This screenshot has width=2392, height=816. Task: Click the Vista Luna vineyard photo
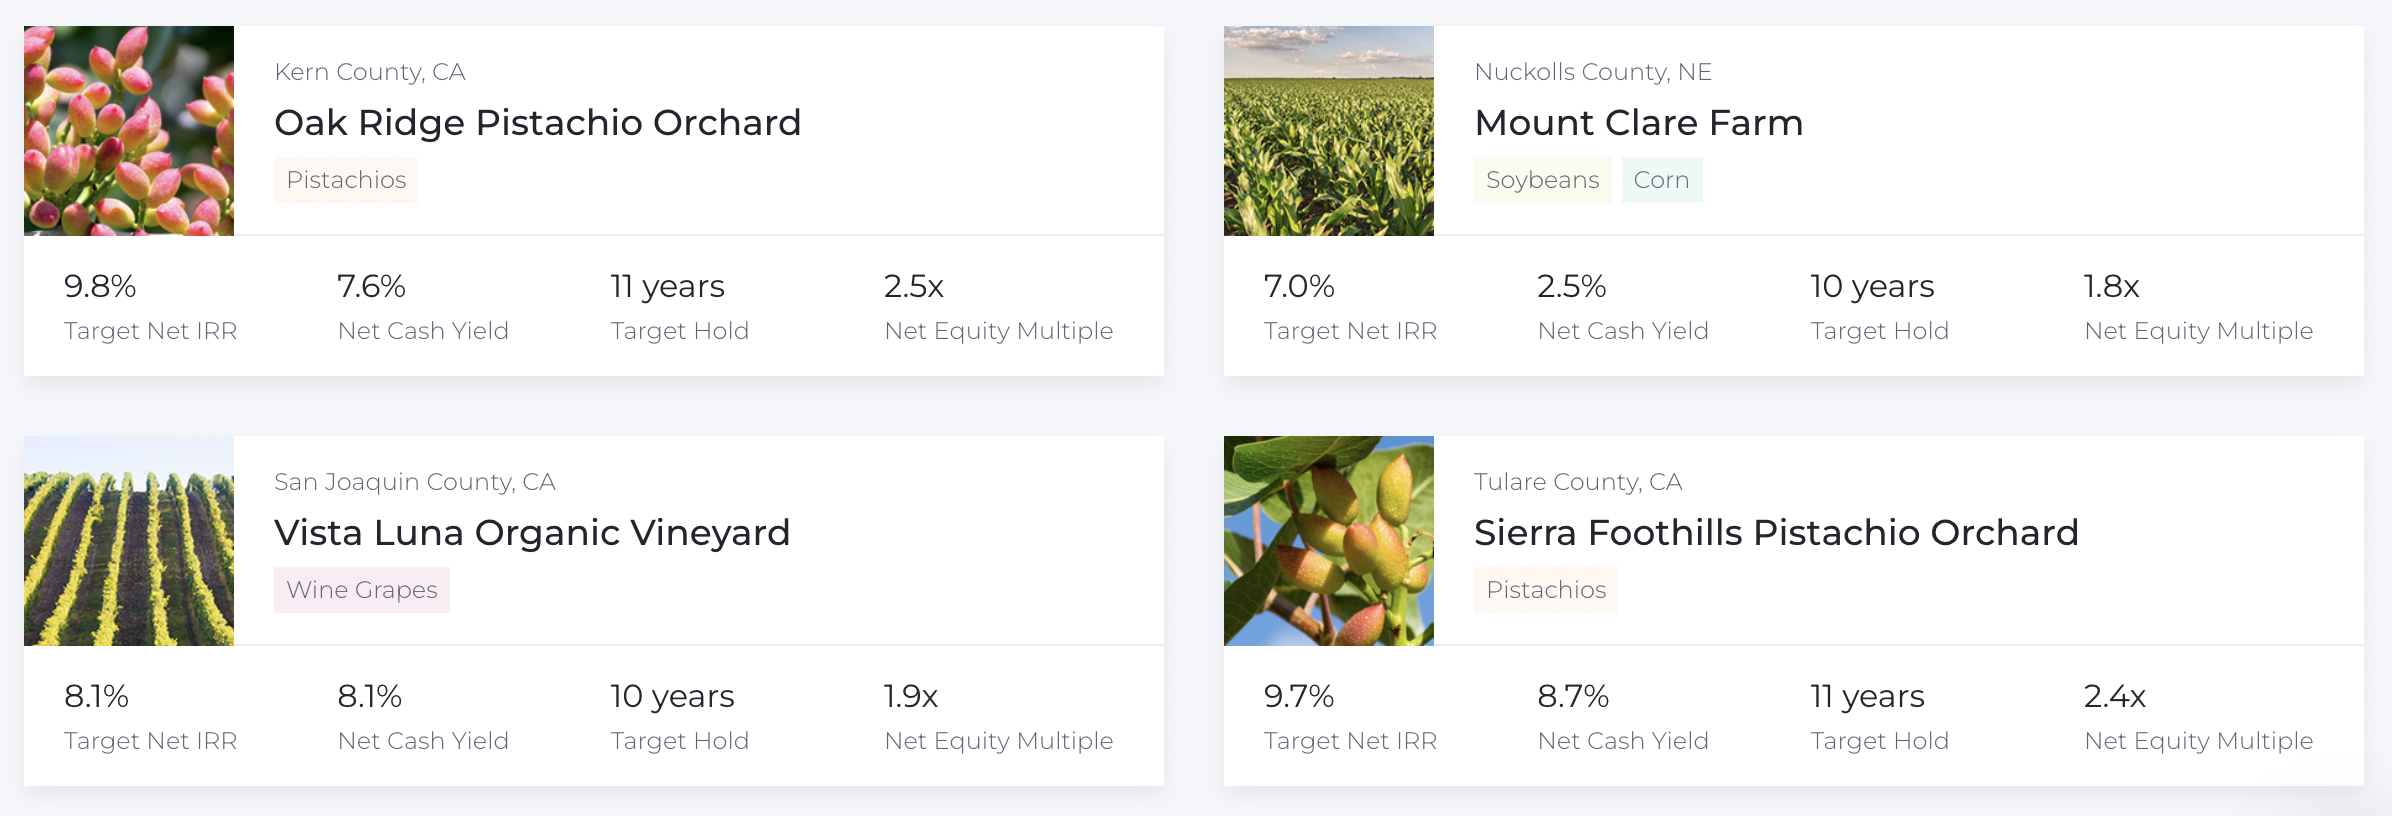[129, 541]
